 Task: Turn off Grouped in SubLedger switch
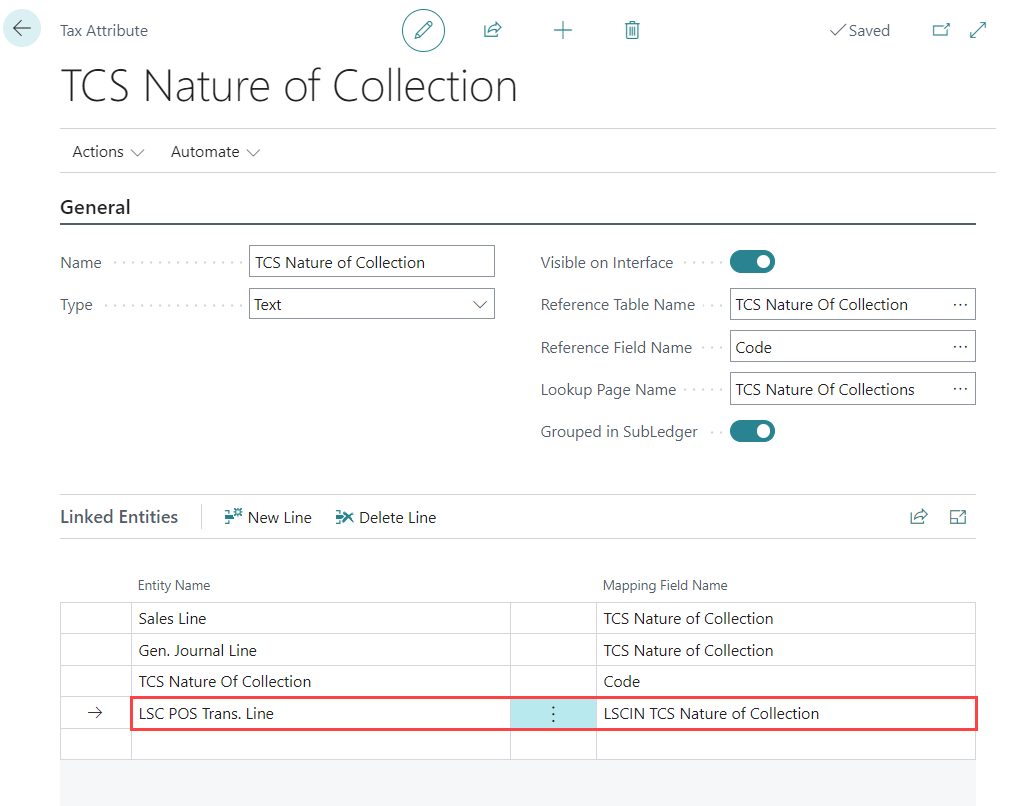[x=752, y=431]
